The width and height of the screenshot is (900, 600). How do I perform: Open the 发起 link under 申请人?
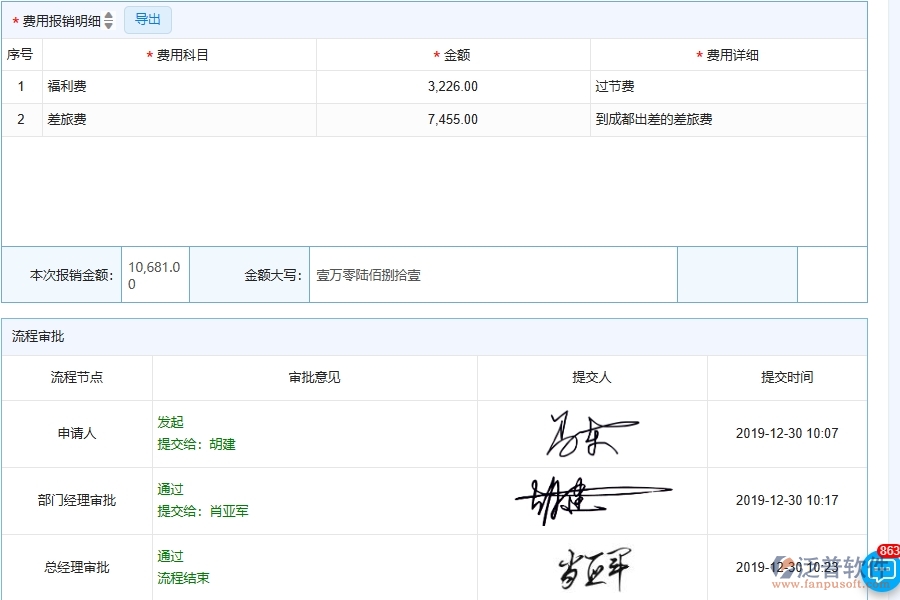(170, 422)
